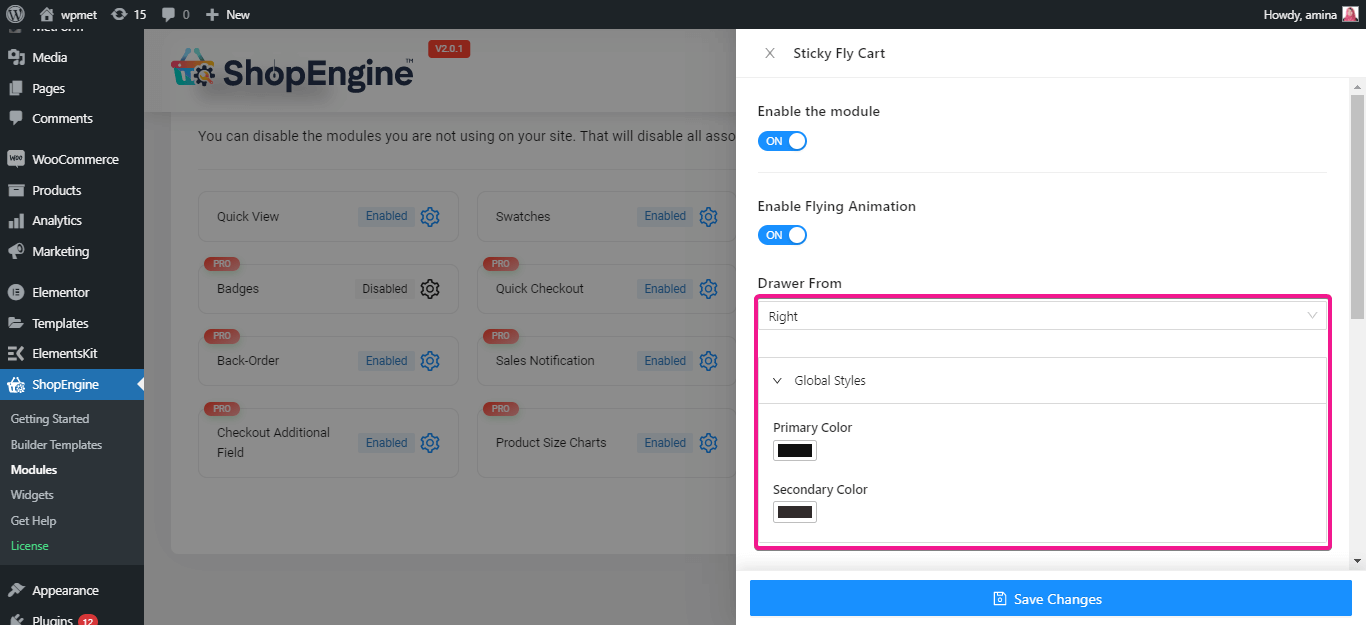The image size is (1366, 625).
Task: Toggle Sales Notification Enabled status badge
Action: (665, 361)
